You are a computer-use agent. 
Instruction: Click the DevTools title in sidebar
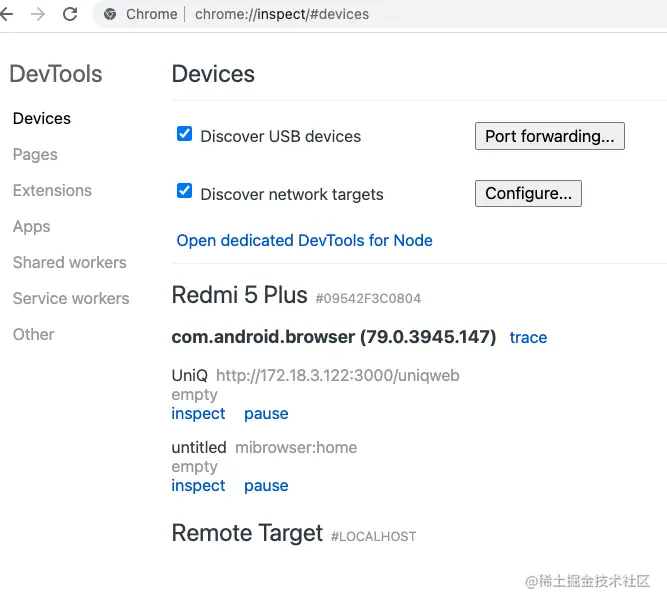point(56,74)
